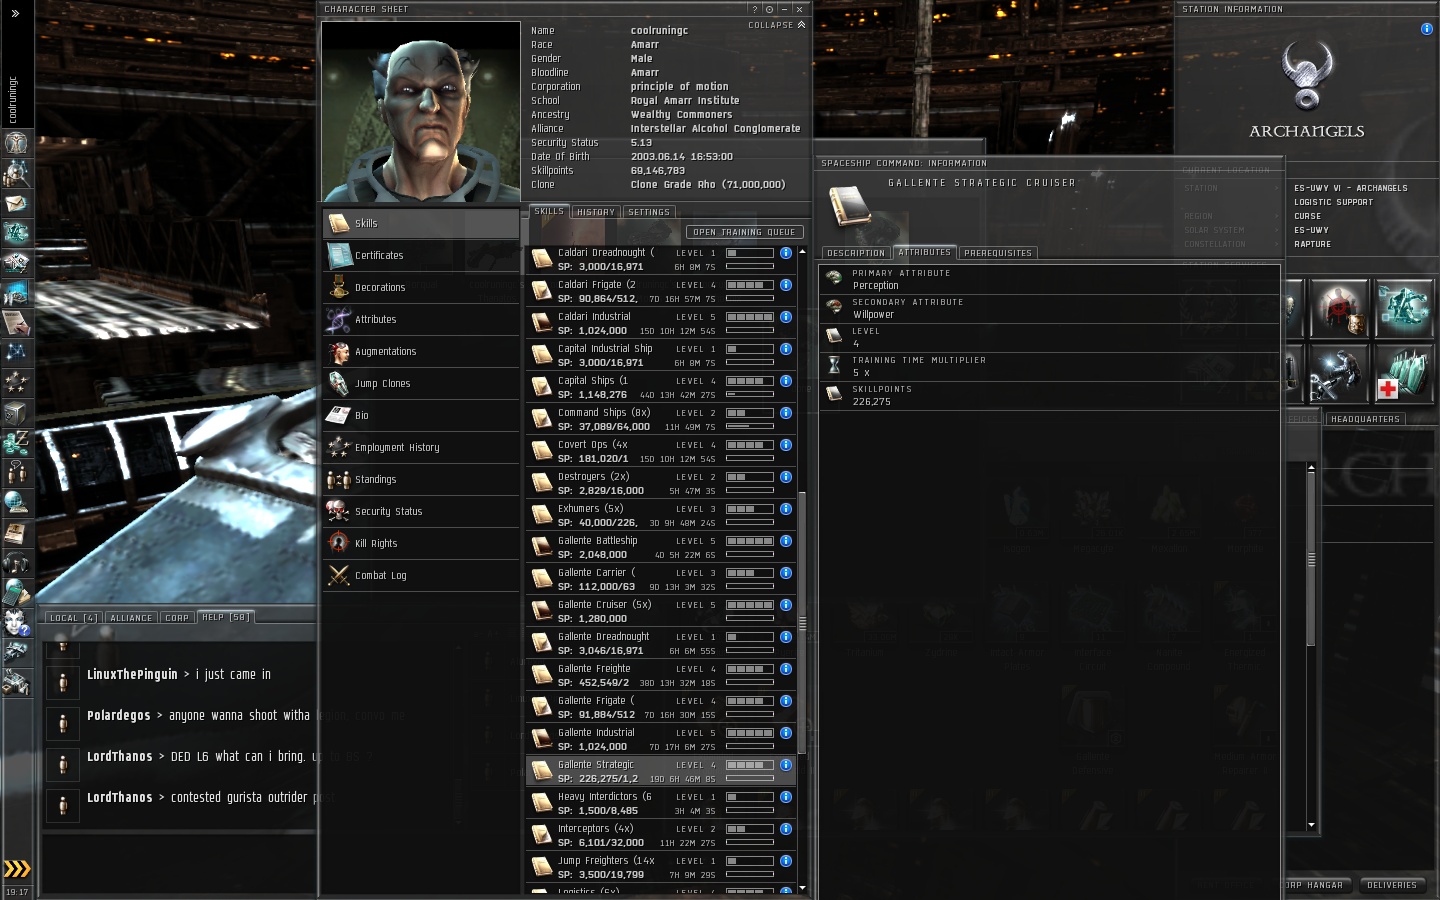This screenshot has height=900, width=1440.
Task: Click the Royal Amarr Institute school text
Action: pyautogui.click(x=685, y=101)
